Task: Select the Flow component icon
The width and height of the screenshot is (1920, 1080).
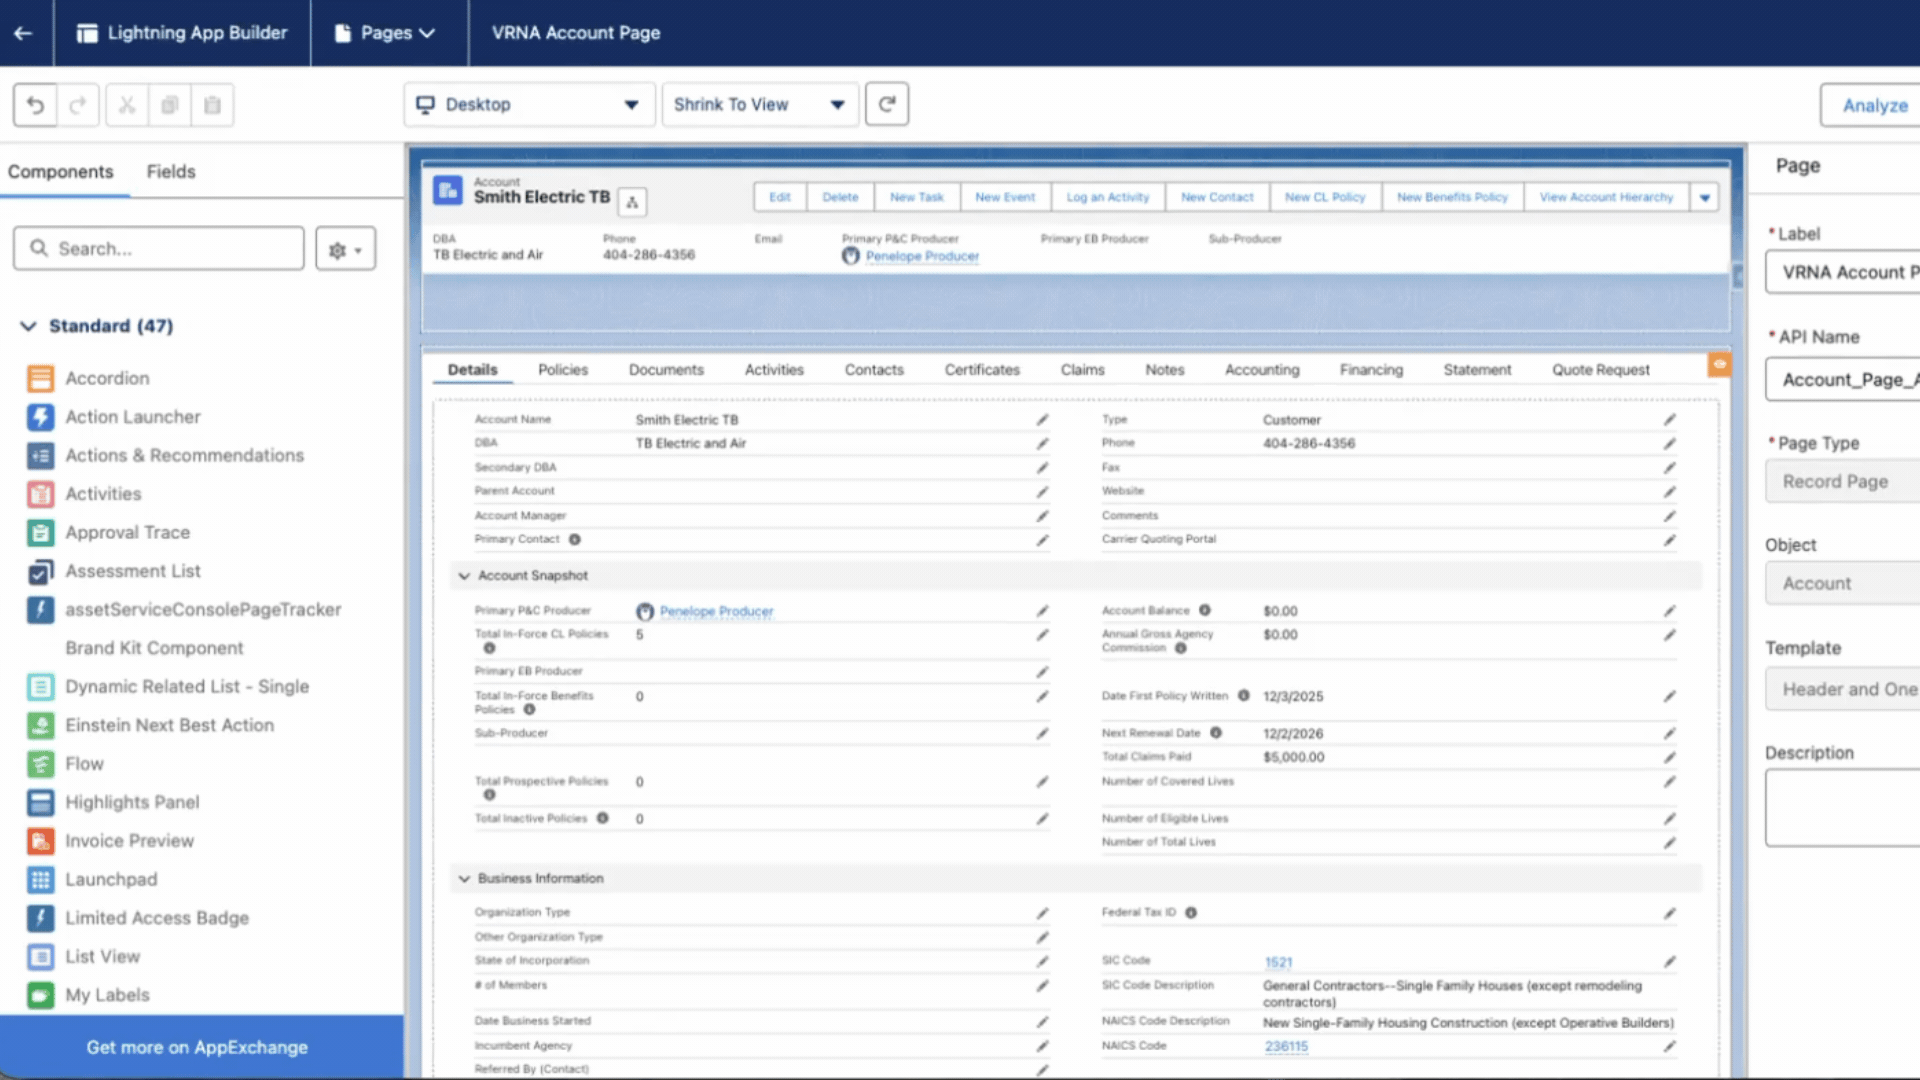Action: click(41, 764)
